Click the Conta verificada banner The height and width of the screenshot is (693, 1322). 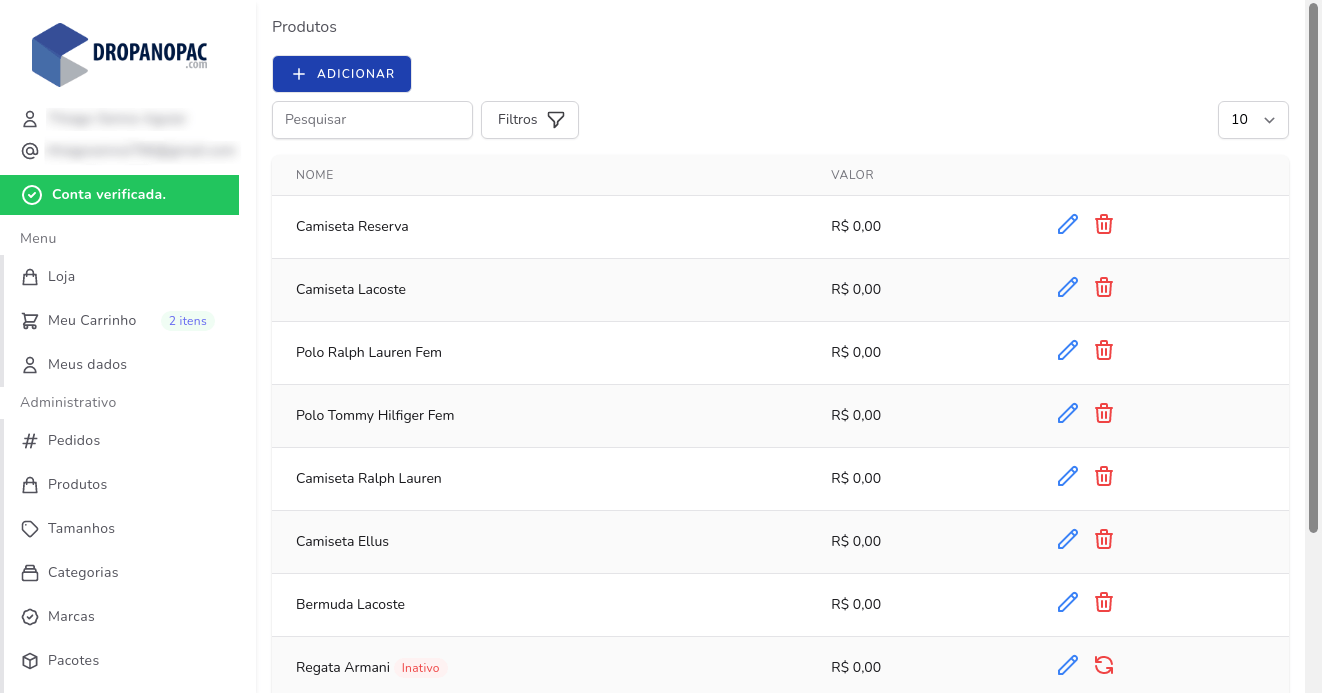[x=120, y=195]
